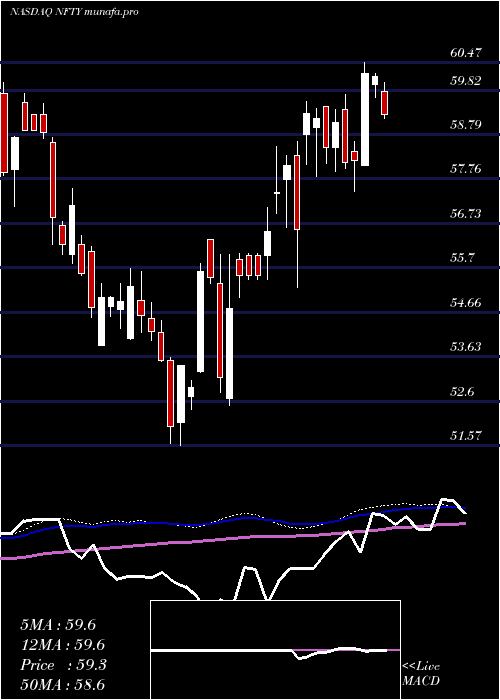Image resolution: width=500 pixels, height=700 pixels.
Task: Click the 50MA : 58.6 reading
Action: (x=62, y=685)
